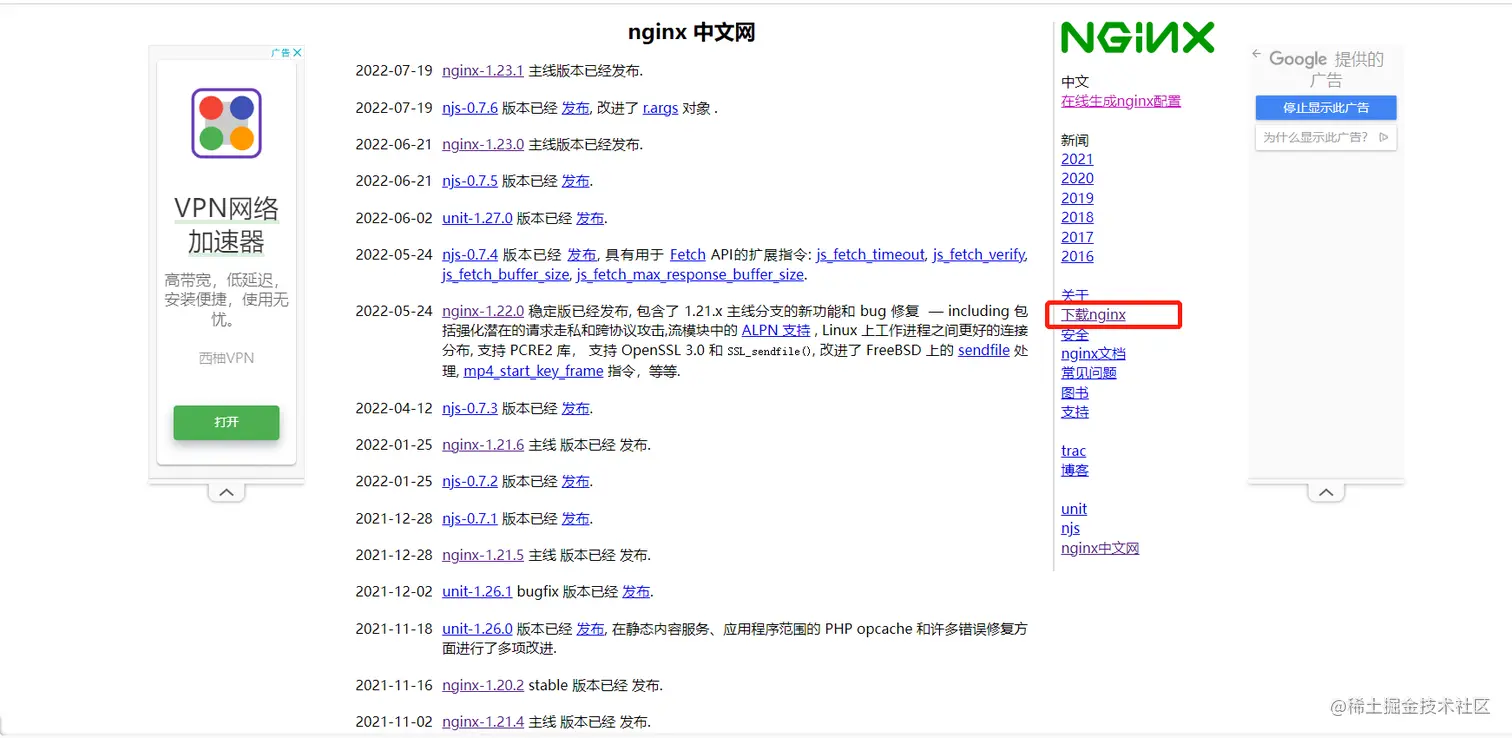Open 图书 sidebar link
Screen dimensions: 1512x738
[1075, 393]
